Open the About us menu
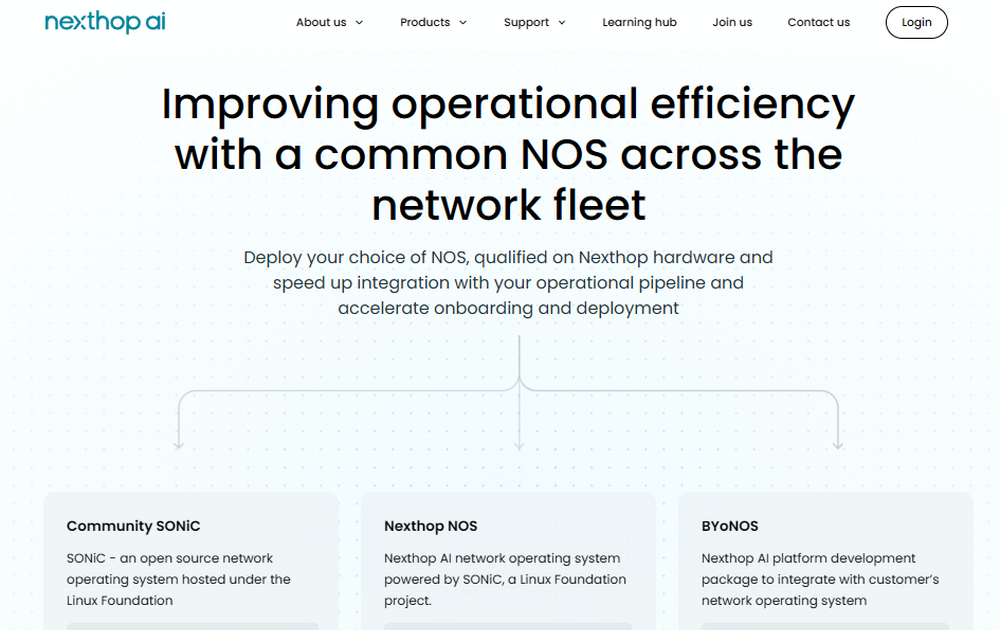1000x630 pixels. click(x=321, y=22)
